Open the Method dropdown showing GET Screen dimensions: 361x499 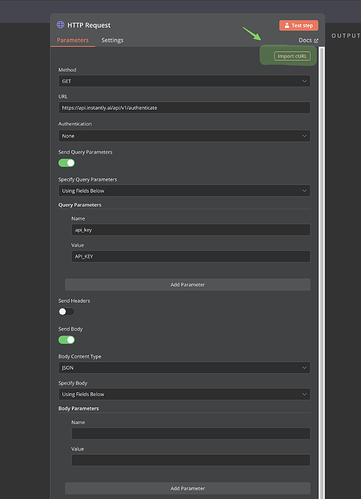point(184,81)
